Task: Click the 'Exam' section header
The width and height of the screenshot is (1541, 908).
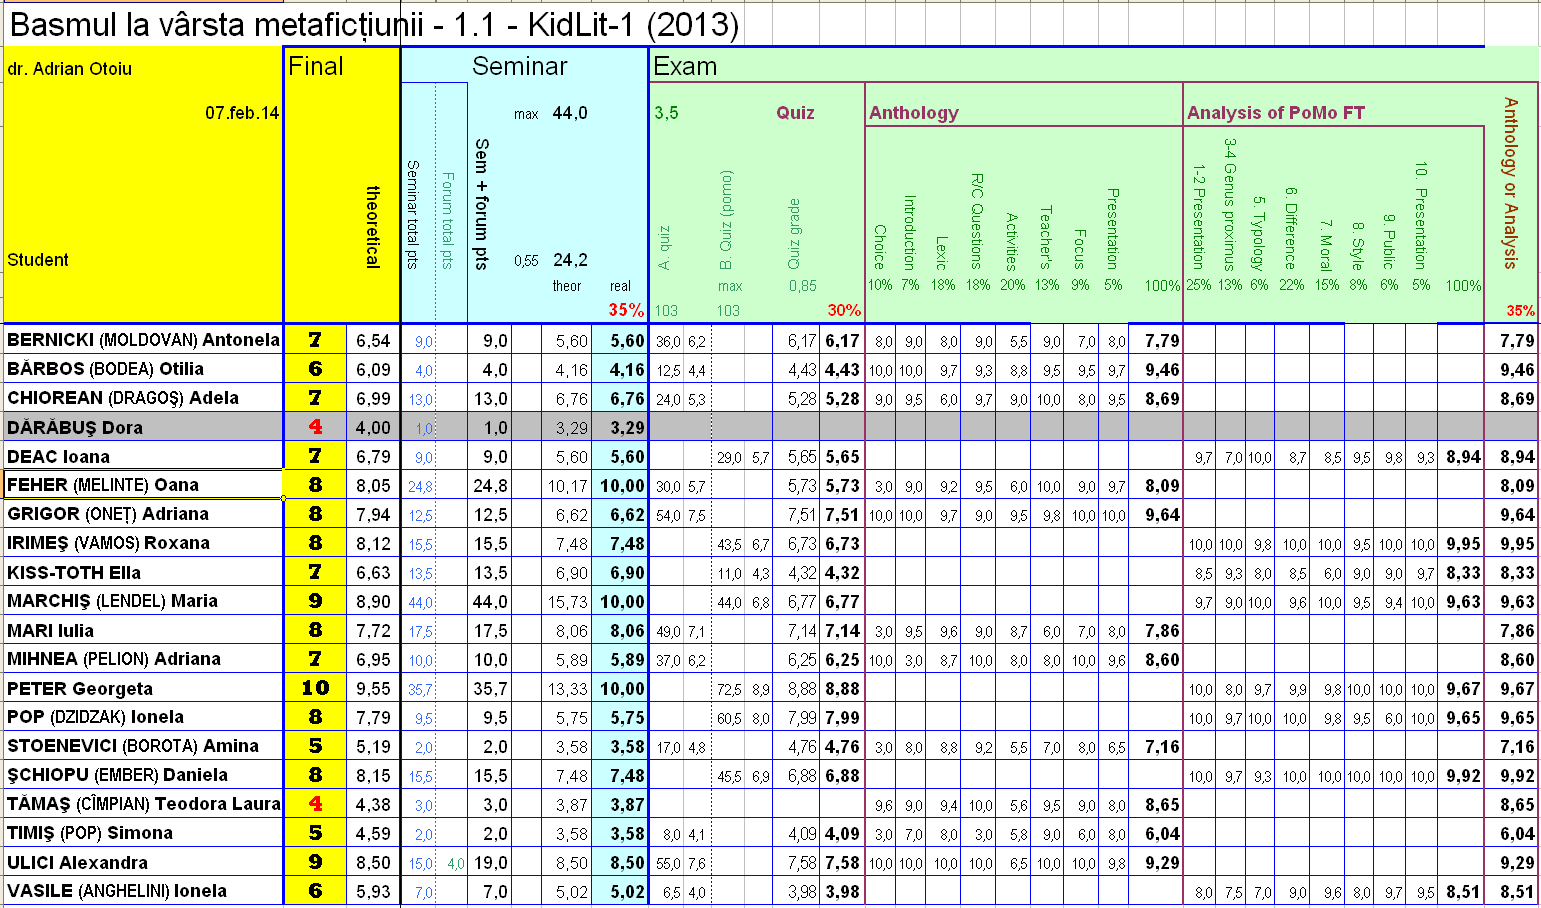Action: 685,67
